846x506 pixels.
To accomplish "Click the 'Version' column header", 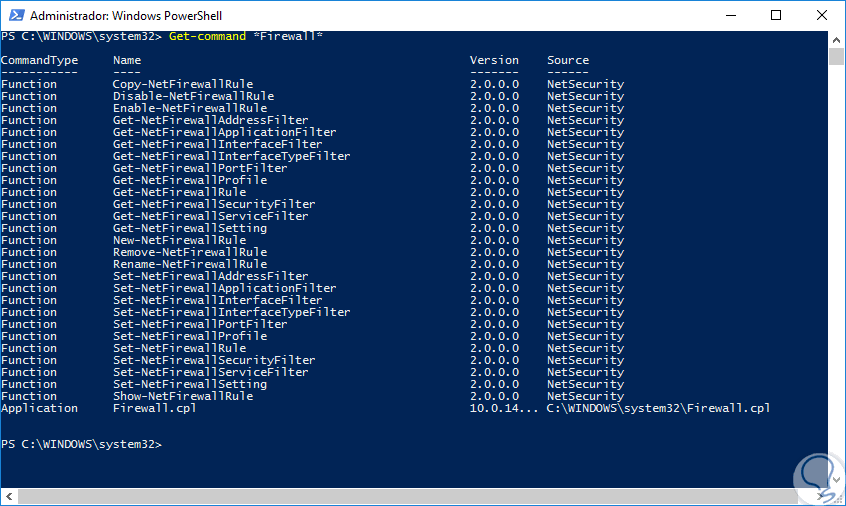I will tap(494, 60).
